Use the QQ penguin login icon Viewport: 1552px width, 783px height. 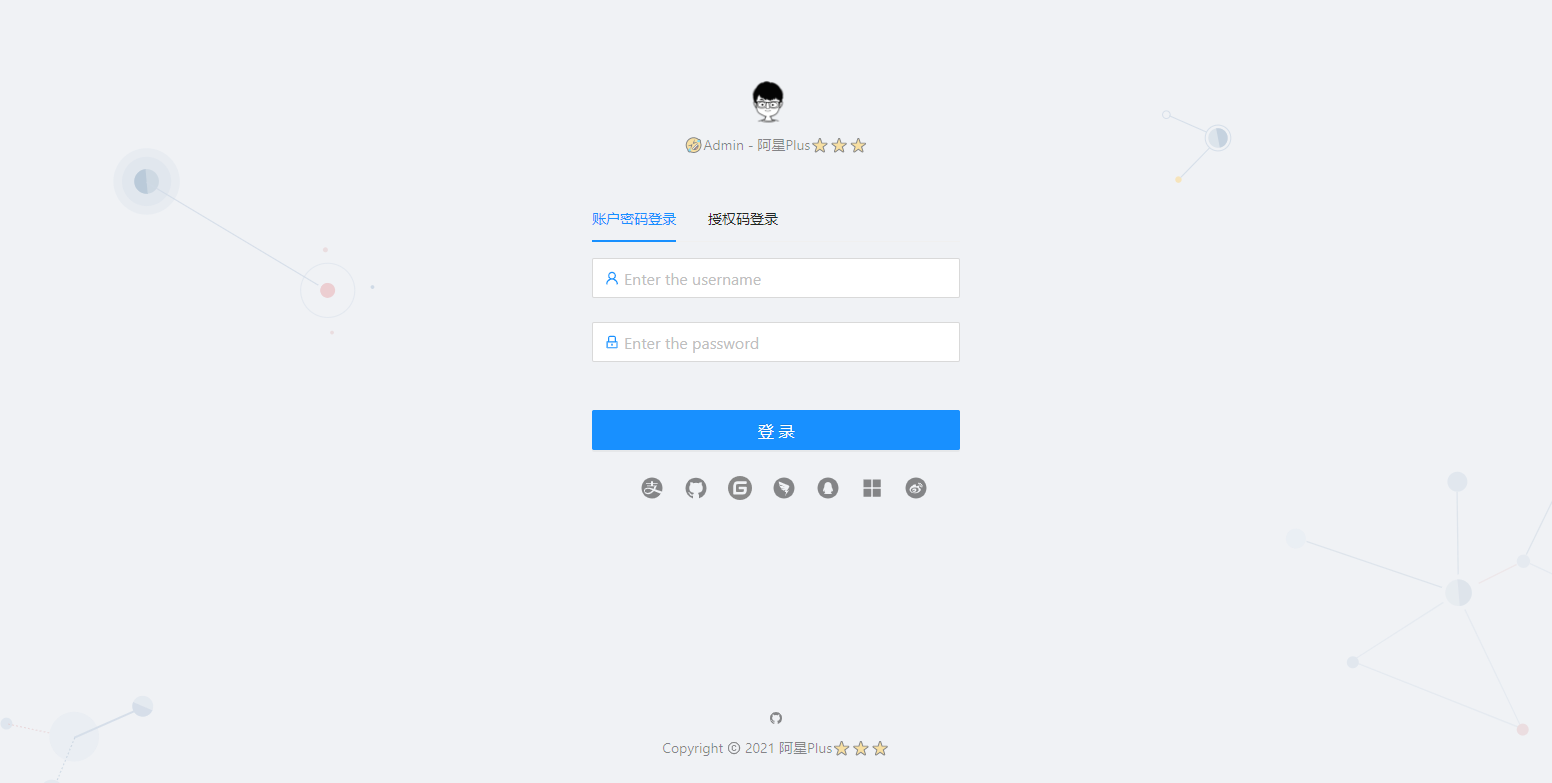point(828,488)
